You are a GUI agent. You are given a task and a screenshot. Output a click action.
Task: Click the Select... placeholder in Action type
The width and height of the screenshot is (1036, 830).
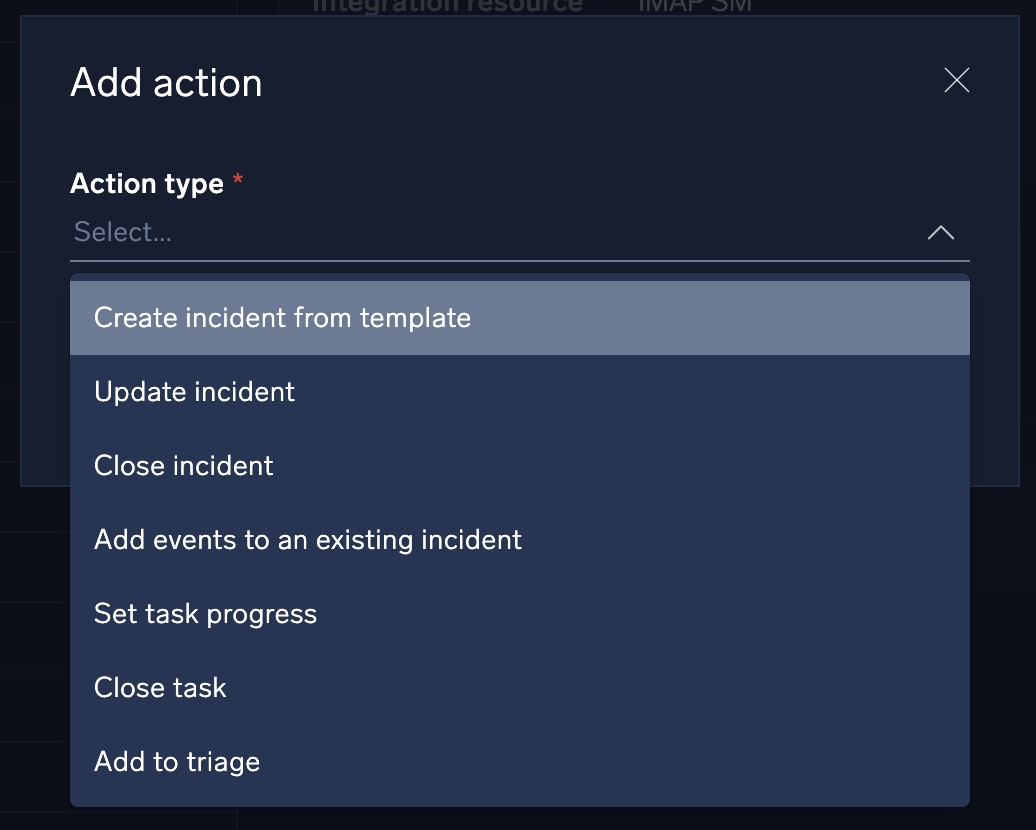123,232
